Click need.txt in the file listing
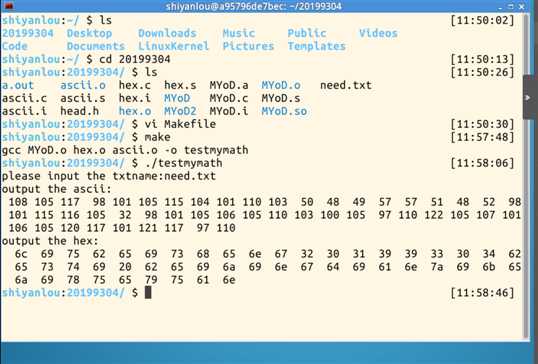The height and width of the screenshot is (364, 538). tap(346, 85)
